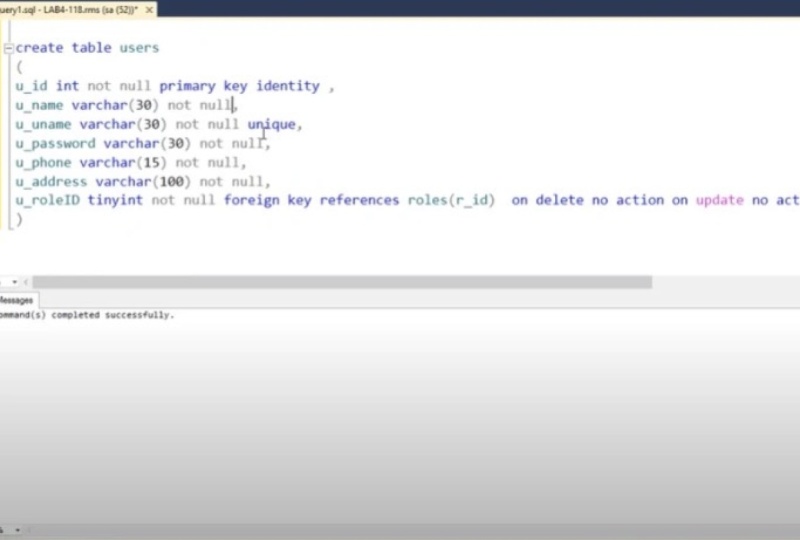This screenshot has width=800, height=540.
Task: Click the 'varchar(100)' data type
Action: tap(143, 182)
